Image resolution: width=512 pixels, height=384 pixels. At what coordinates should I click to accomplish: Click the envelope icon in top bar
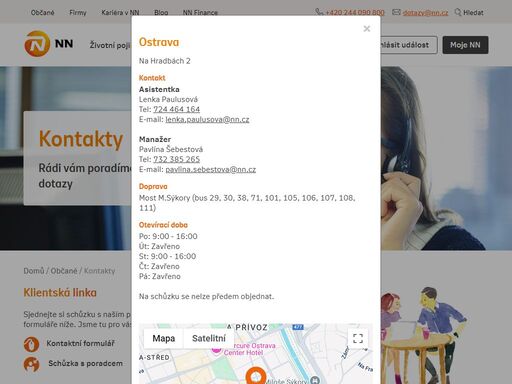click(396, 12)
